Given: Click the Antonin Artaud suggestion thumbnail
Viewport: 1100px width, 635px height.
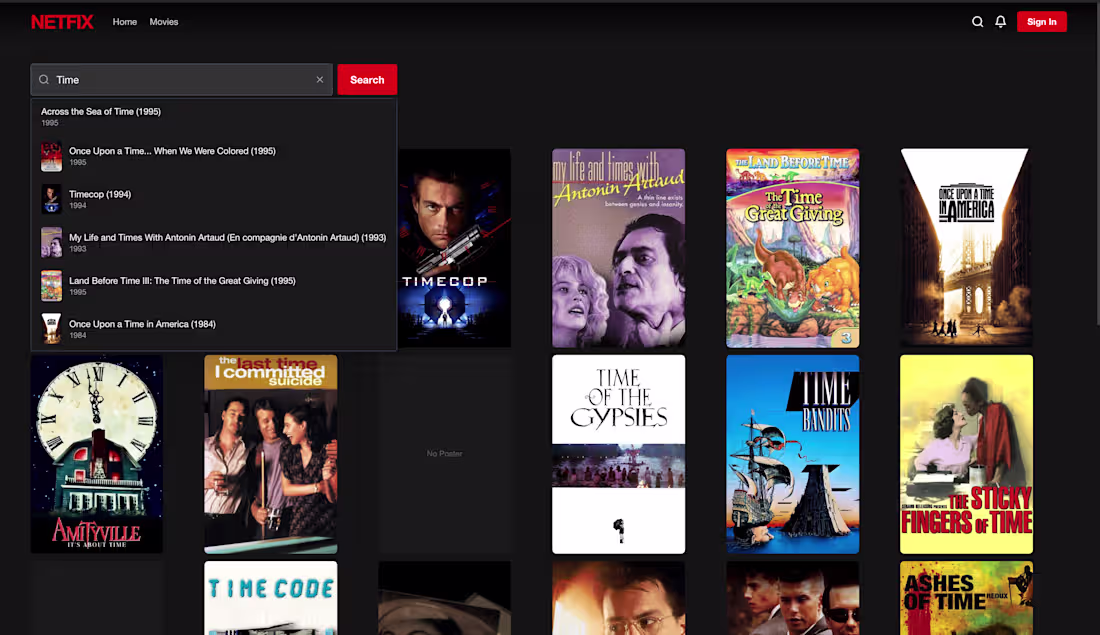Looking at the screenshot, I should pyautogui.click(x=51, y=243).
